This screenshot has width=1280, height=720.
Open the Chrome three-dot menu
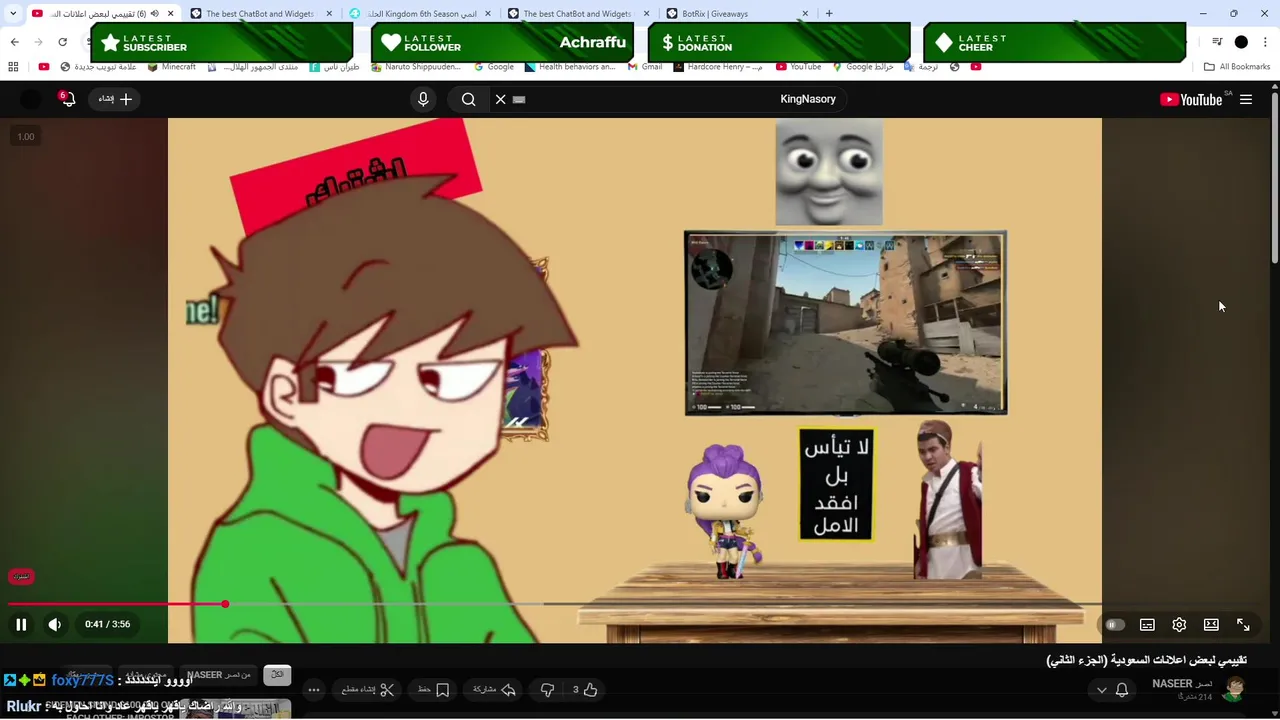tap(1266, 42)
